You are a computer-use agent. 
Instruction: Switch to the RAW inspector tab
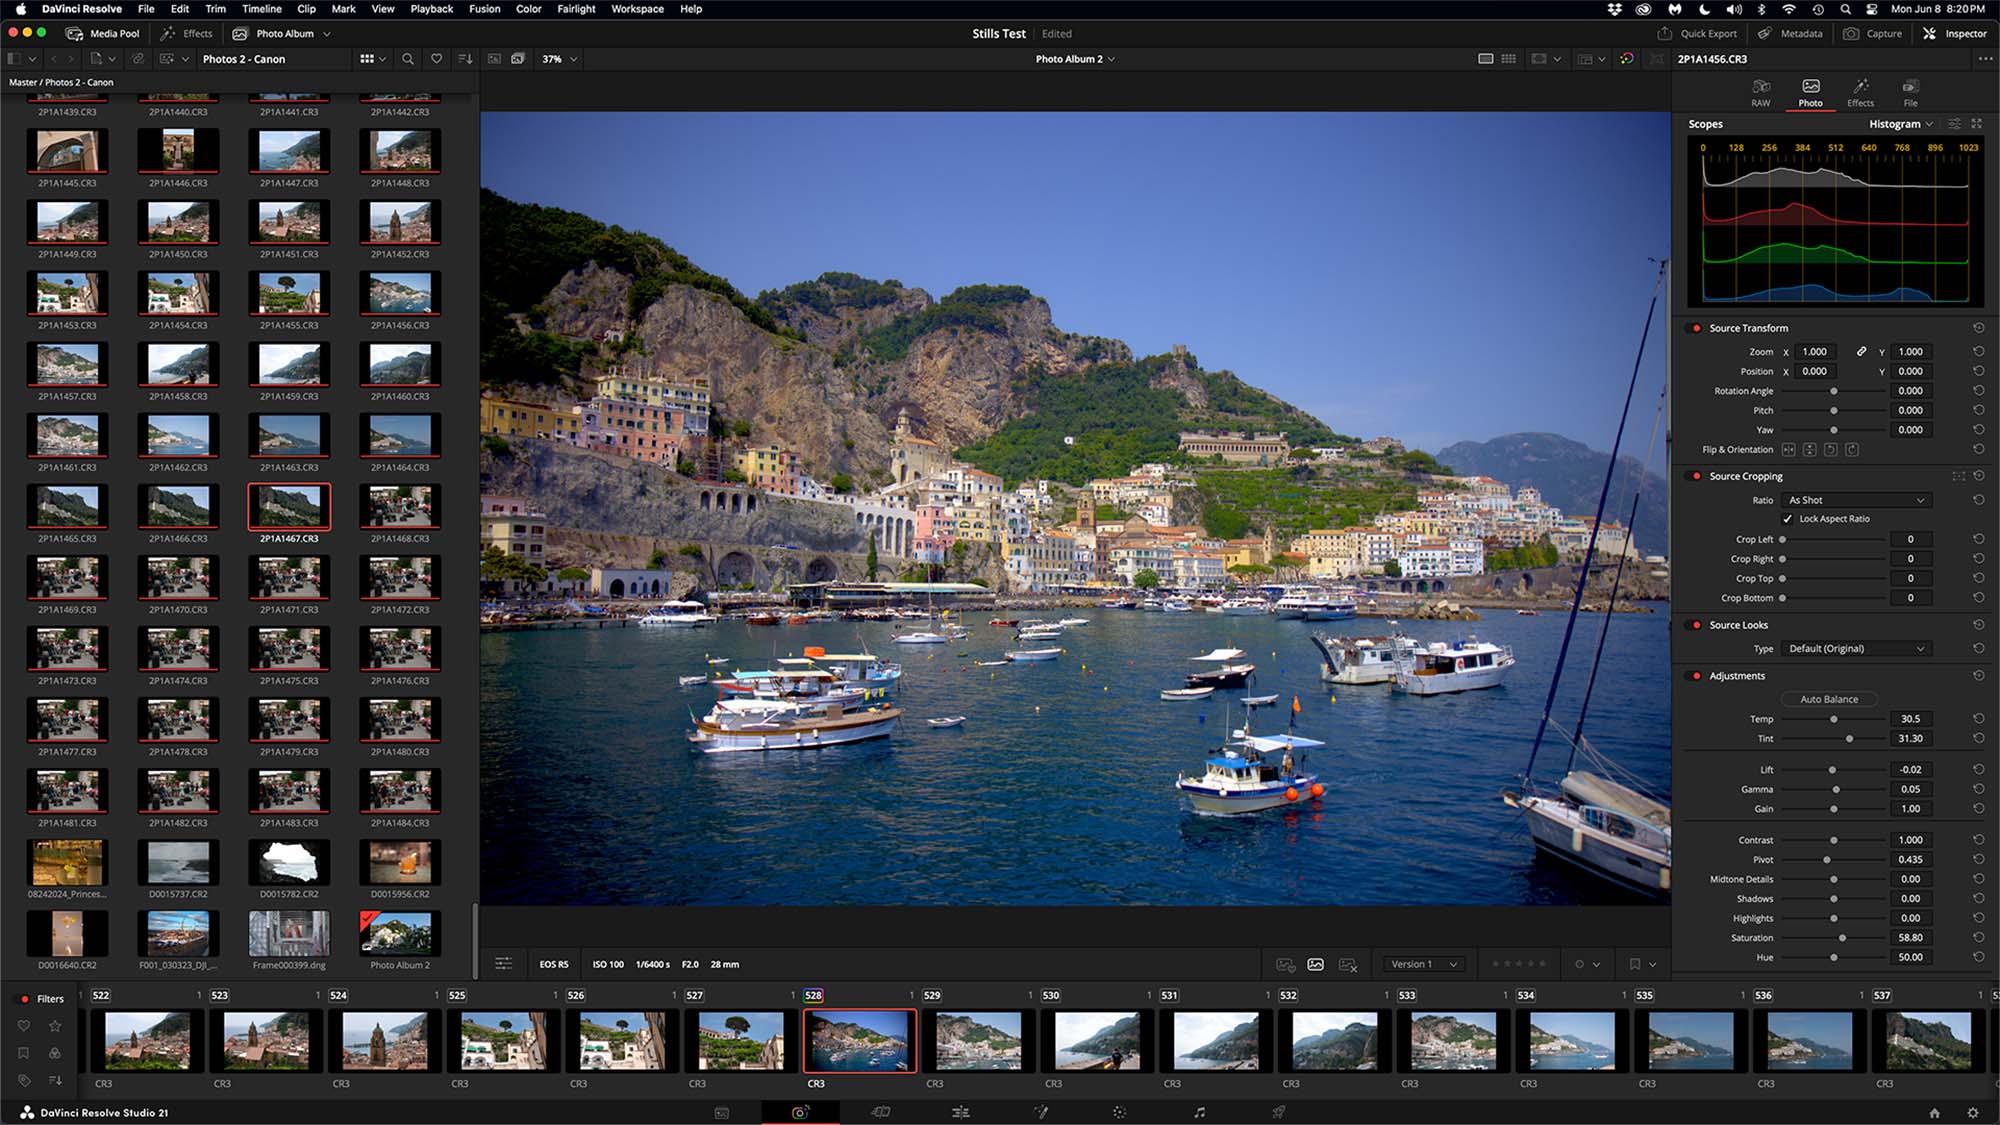coord(1761,93)
